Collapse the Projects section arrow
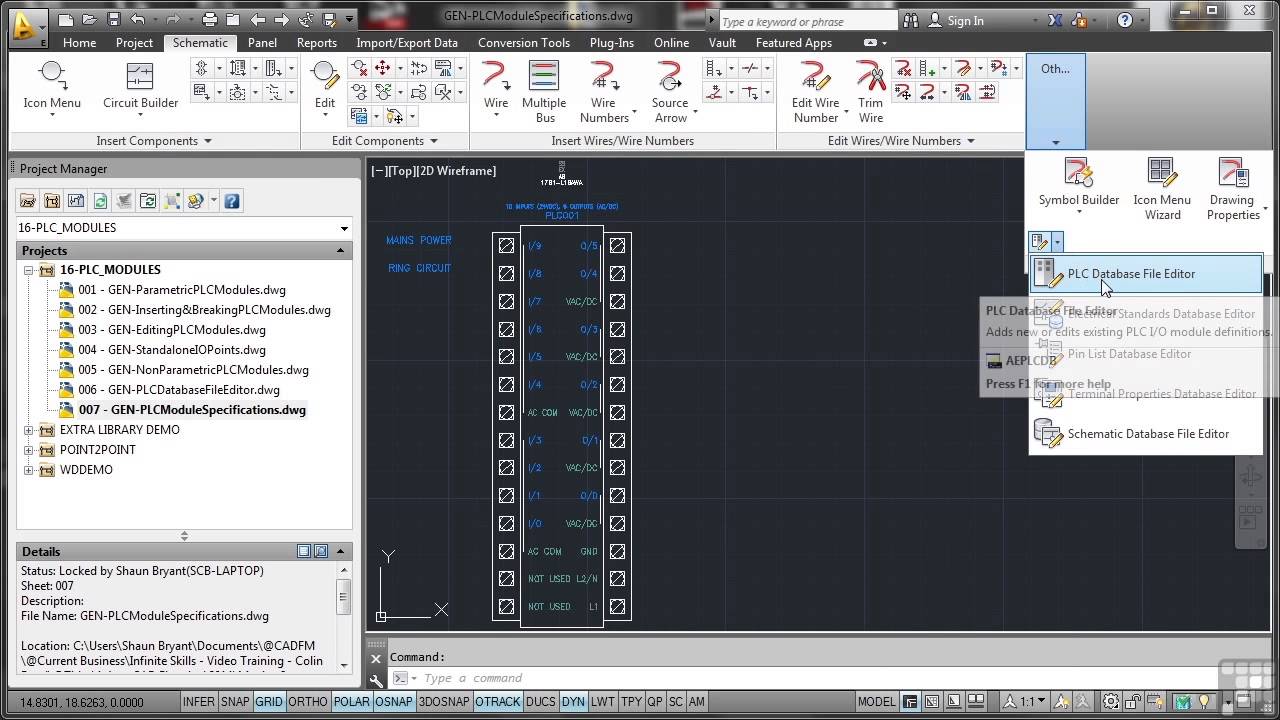1280x720 pixels. click(x=340, y=251)
